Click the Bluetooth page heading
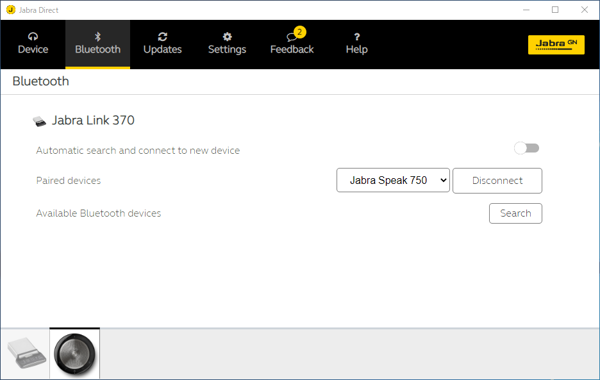This screenshot has width=600, height=380. (x=41, y=81)
